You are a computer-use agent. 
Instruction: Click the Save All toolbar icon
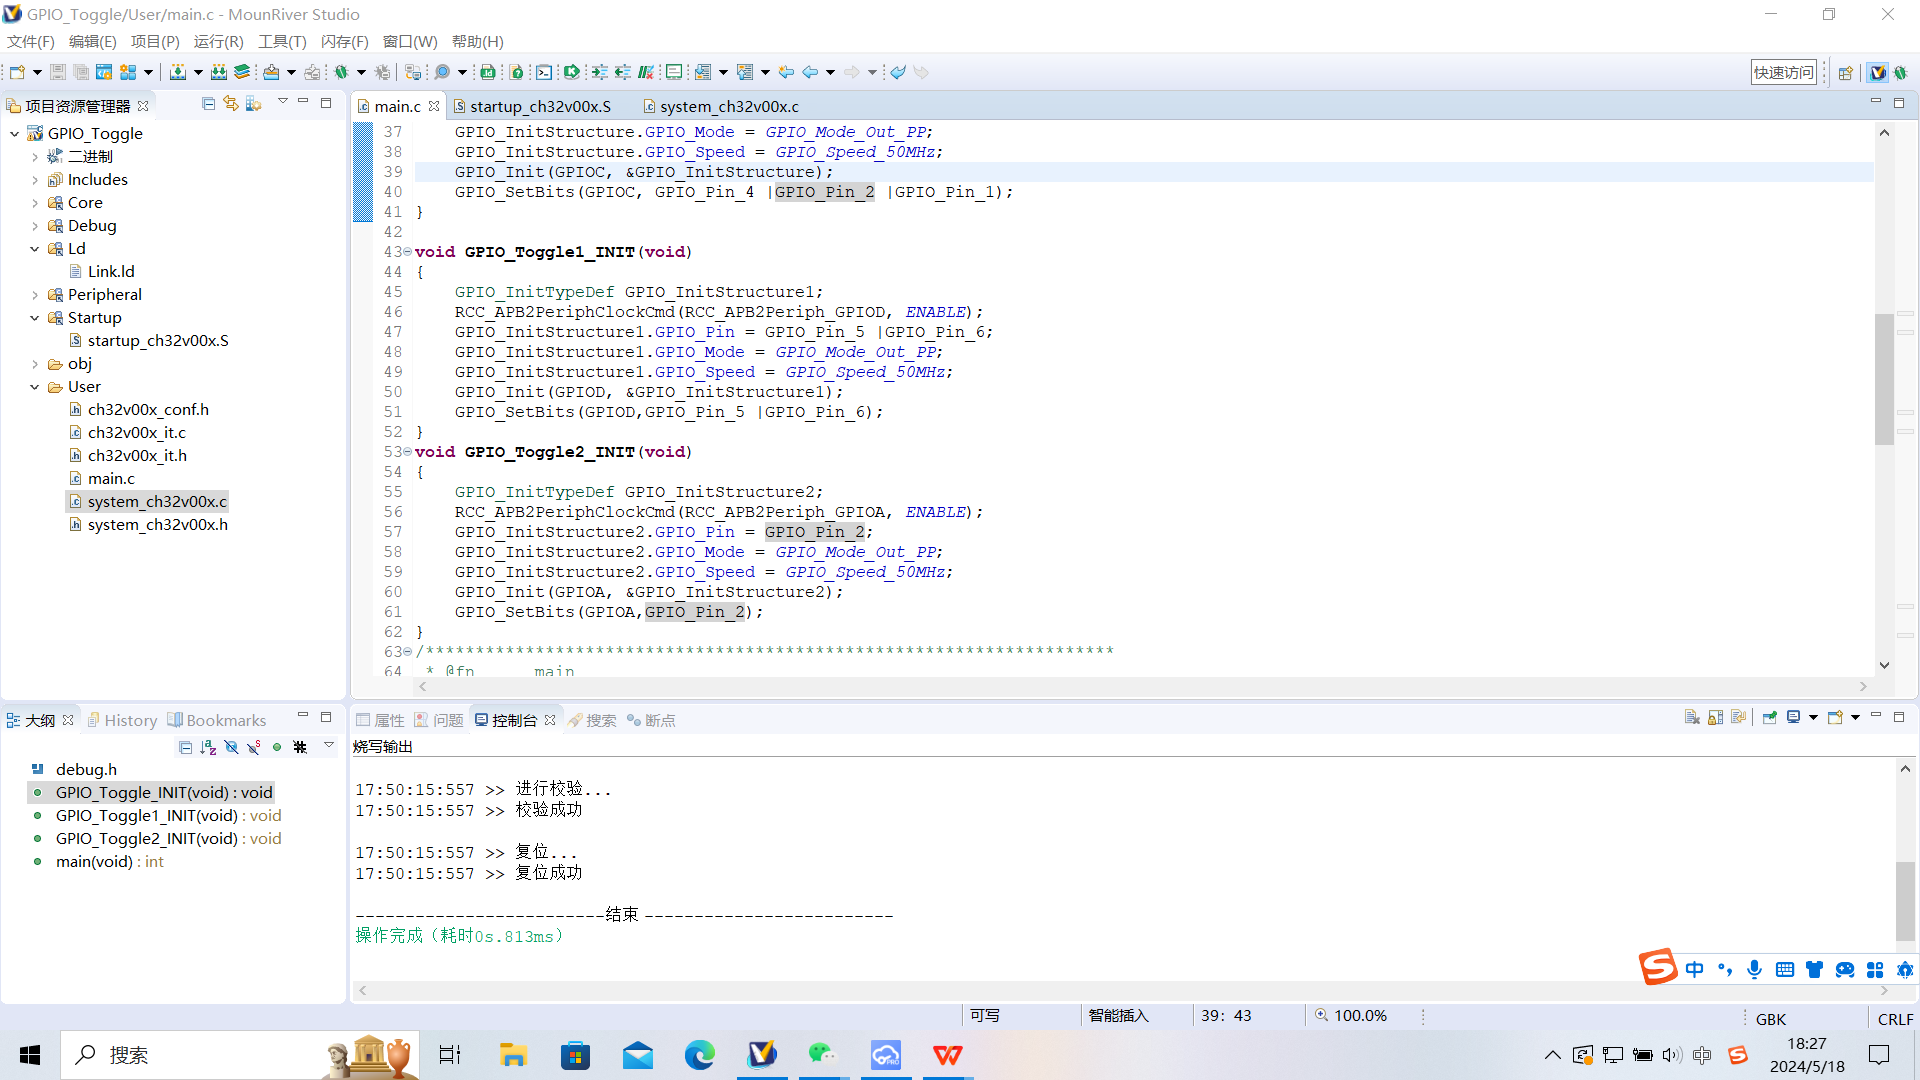[x=81, y=72]
